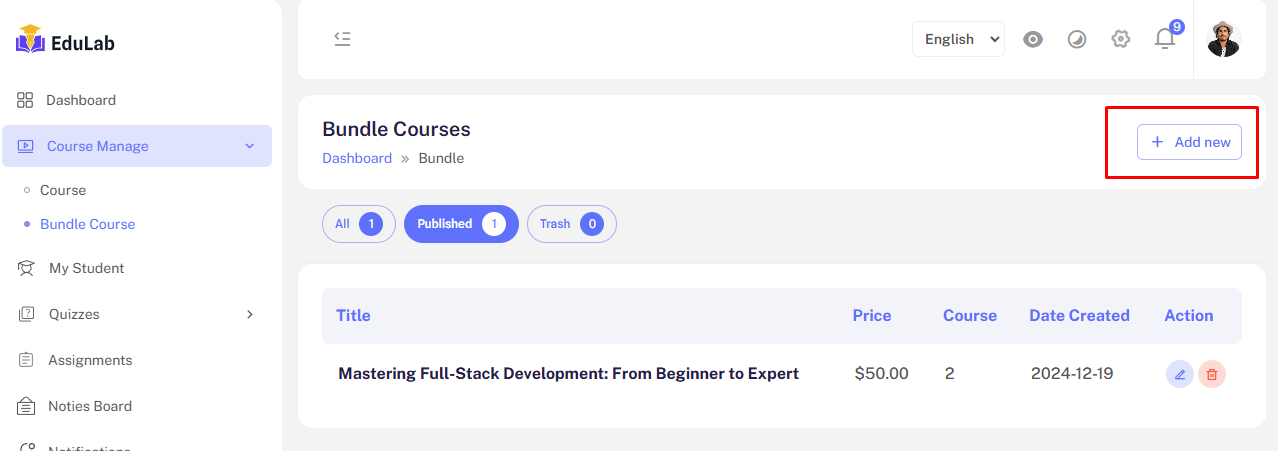Click the sidebar collapse icon in header
The height and width of the screenshot is (451, 1278).
click(x=342, y=39)
